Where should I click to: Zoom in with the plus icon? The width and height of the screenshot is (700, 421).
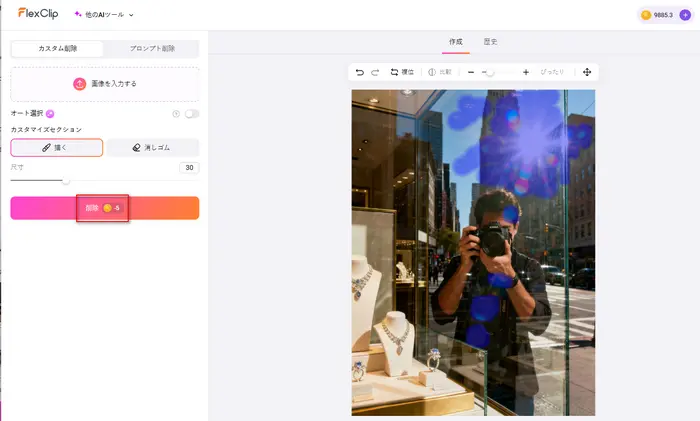pyautogui.click(x=526, y=72)
